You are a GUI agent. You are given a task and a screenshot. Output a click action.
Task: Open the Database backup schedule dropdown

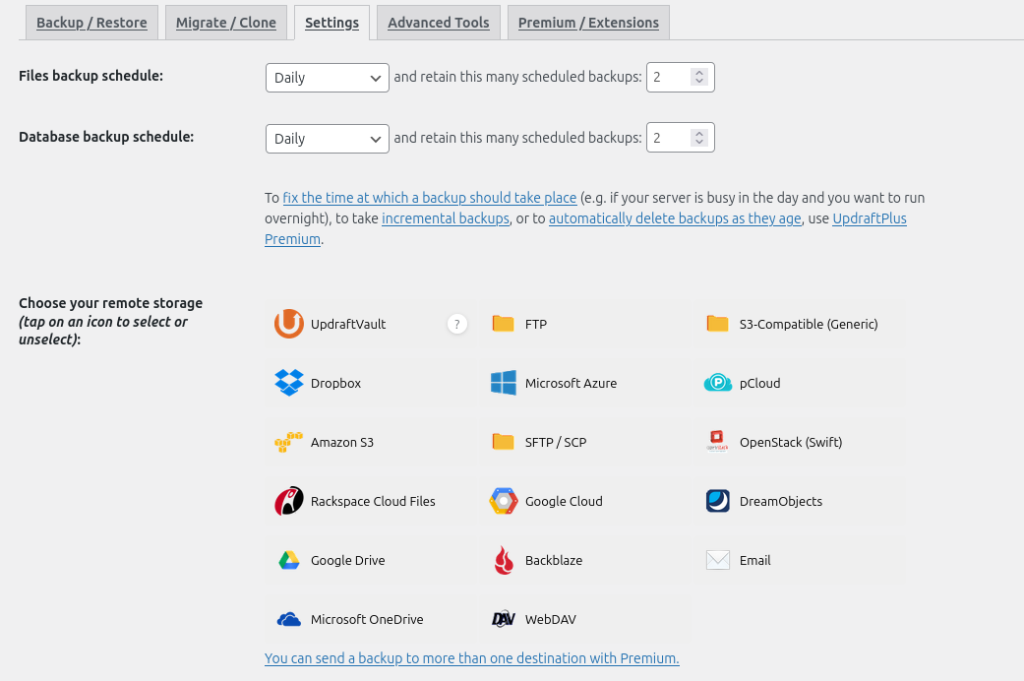327,139
